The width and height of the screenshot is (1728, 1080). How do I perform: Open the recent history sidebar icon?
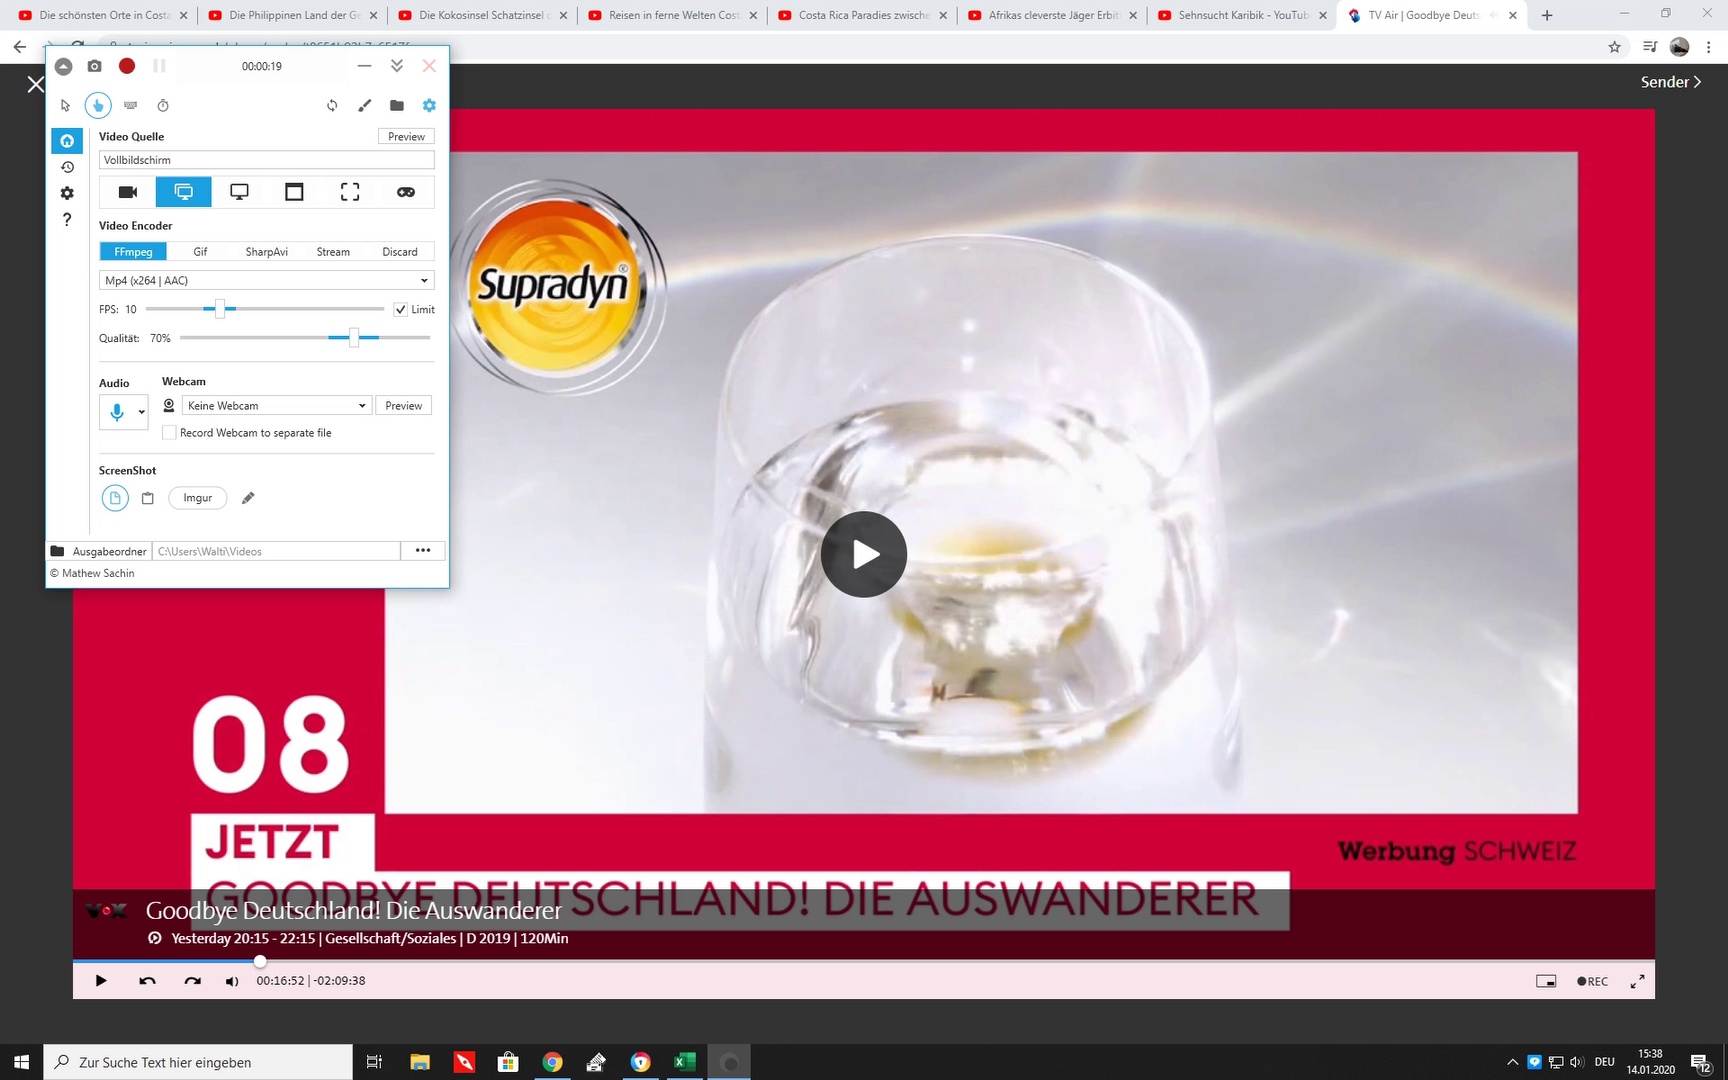click(67, 167)
